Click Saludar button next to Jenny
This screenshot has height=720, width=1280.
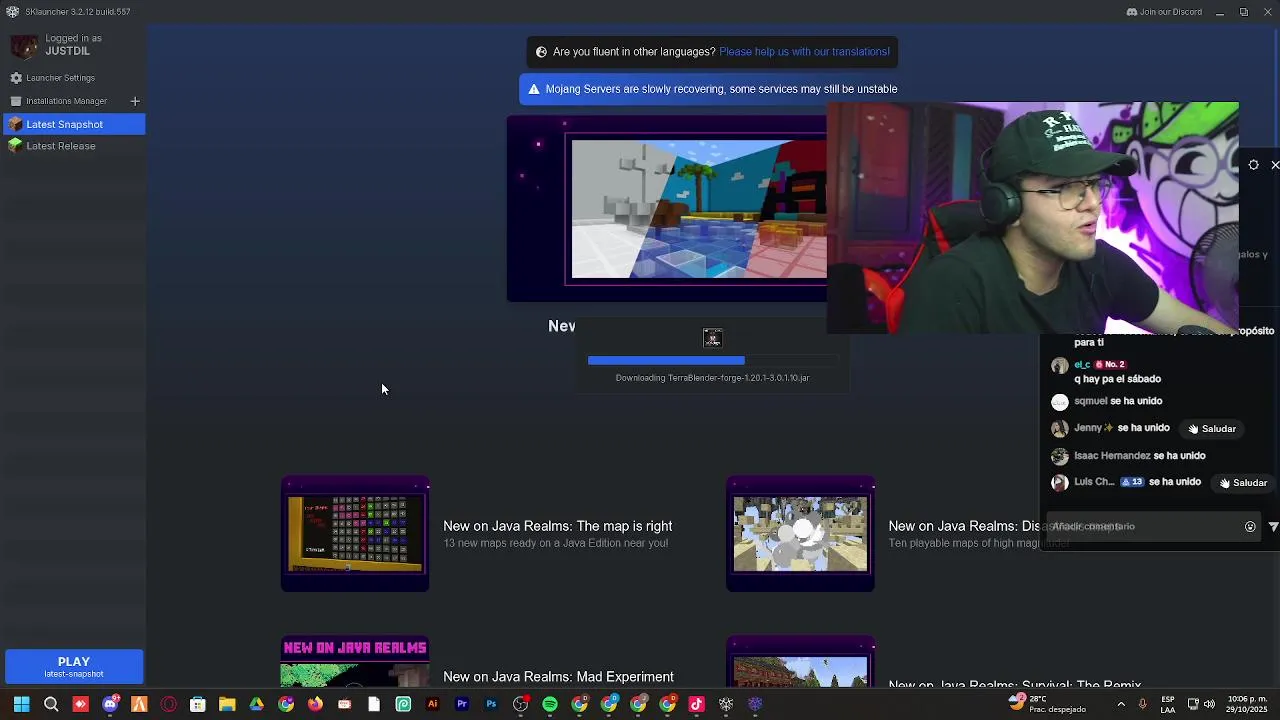pyautogui.click(x=1212, y=429)
